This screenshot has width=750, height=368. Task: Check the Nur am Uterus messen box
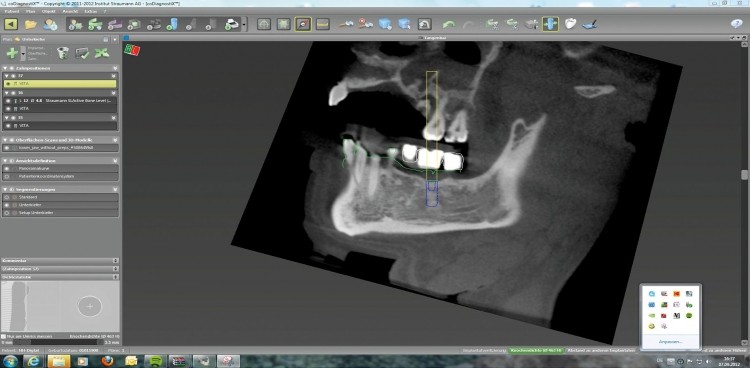tap(4, 337)
